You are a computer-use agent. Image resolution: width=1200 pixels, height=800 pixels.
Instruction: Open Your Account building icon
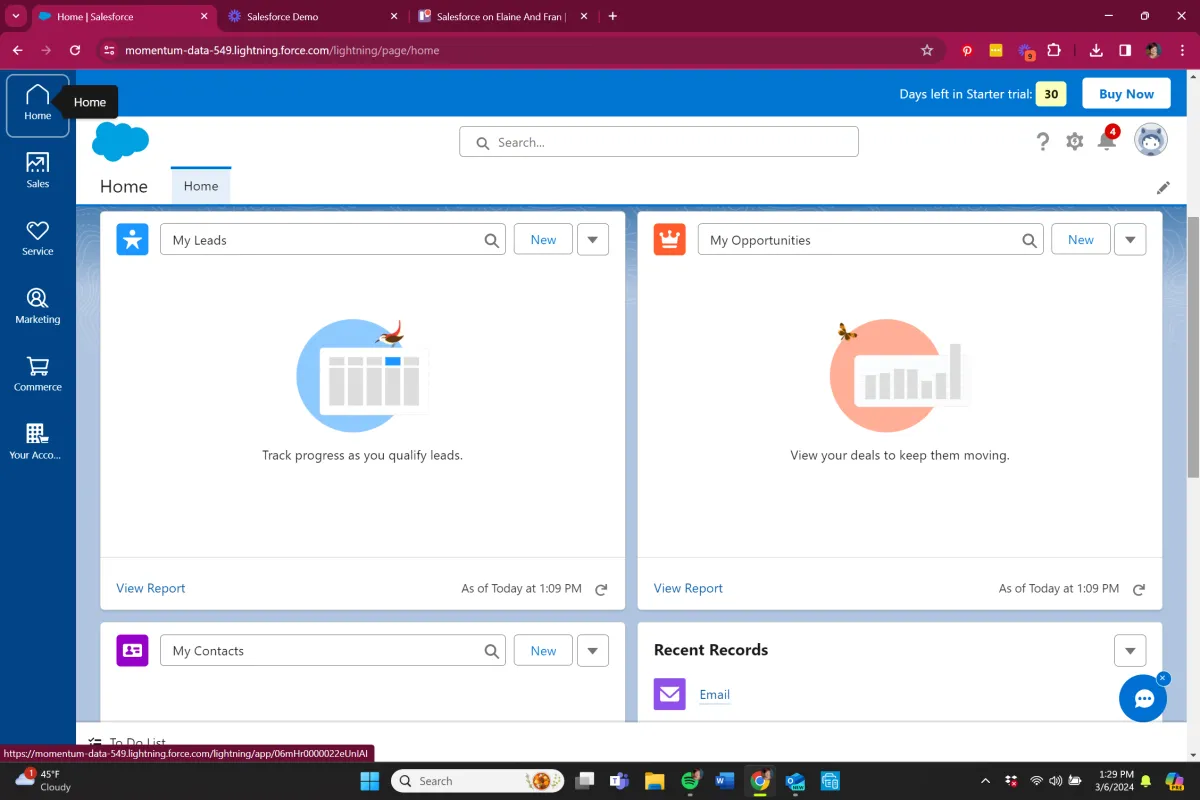(x=37, y=441)
